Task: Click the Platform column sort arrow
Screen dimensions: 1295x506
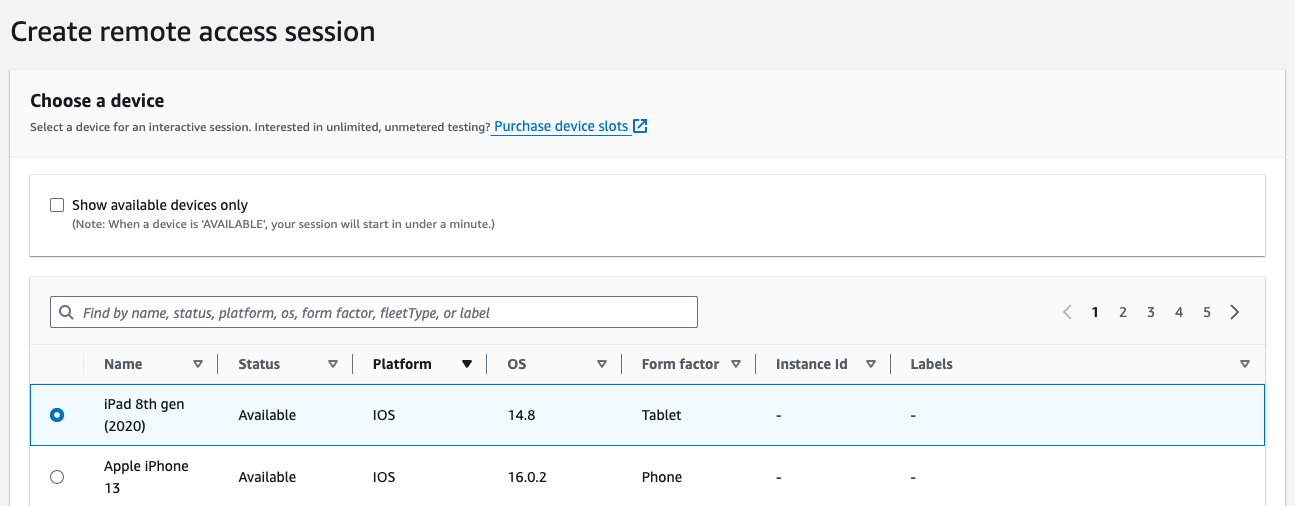Action: 467,365
